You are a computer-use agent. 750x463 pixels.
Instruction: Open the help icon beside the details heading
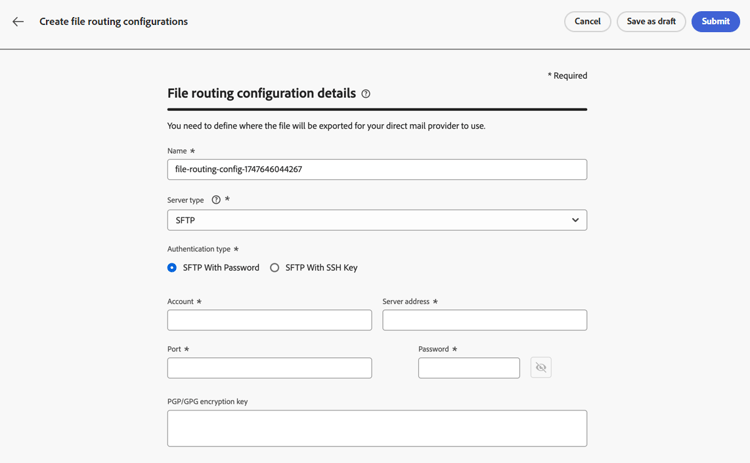(x=366, y=94)
